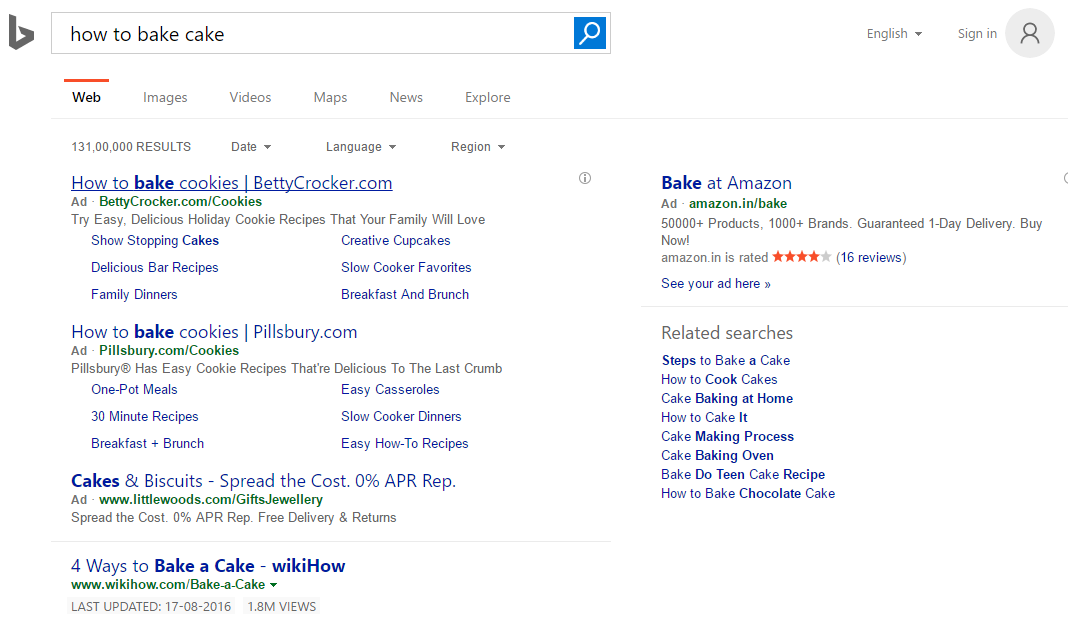Click the Bing logo
Screen dimensions: 1068x618
coord(20,33)
